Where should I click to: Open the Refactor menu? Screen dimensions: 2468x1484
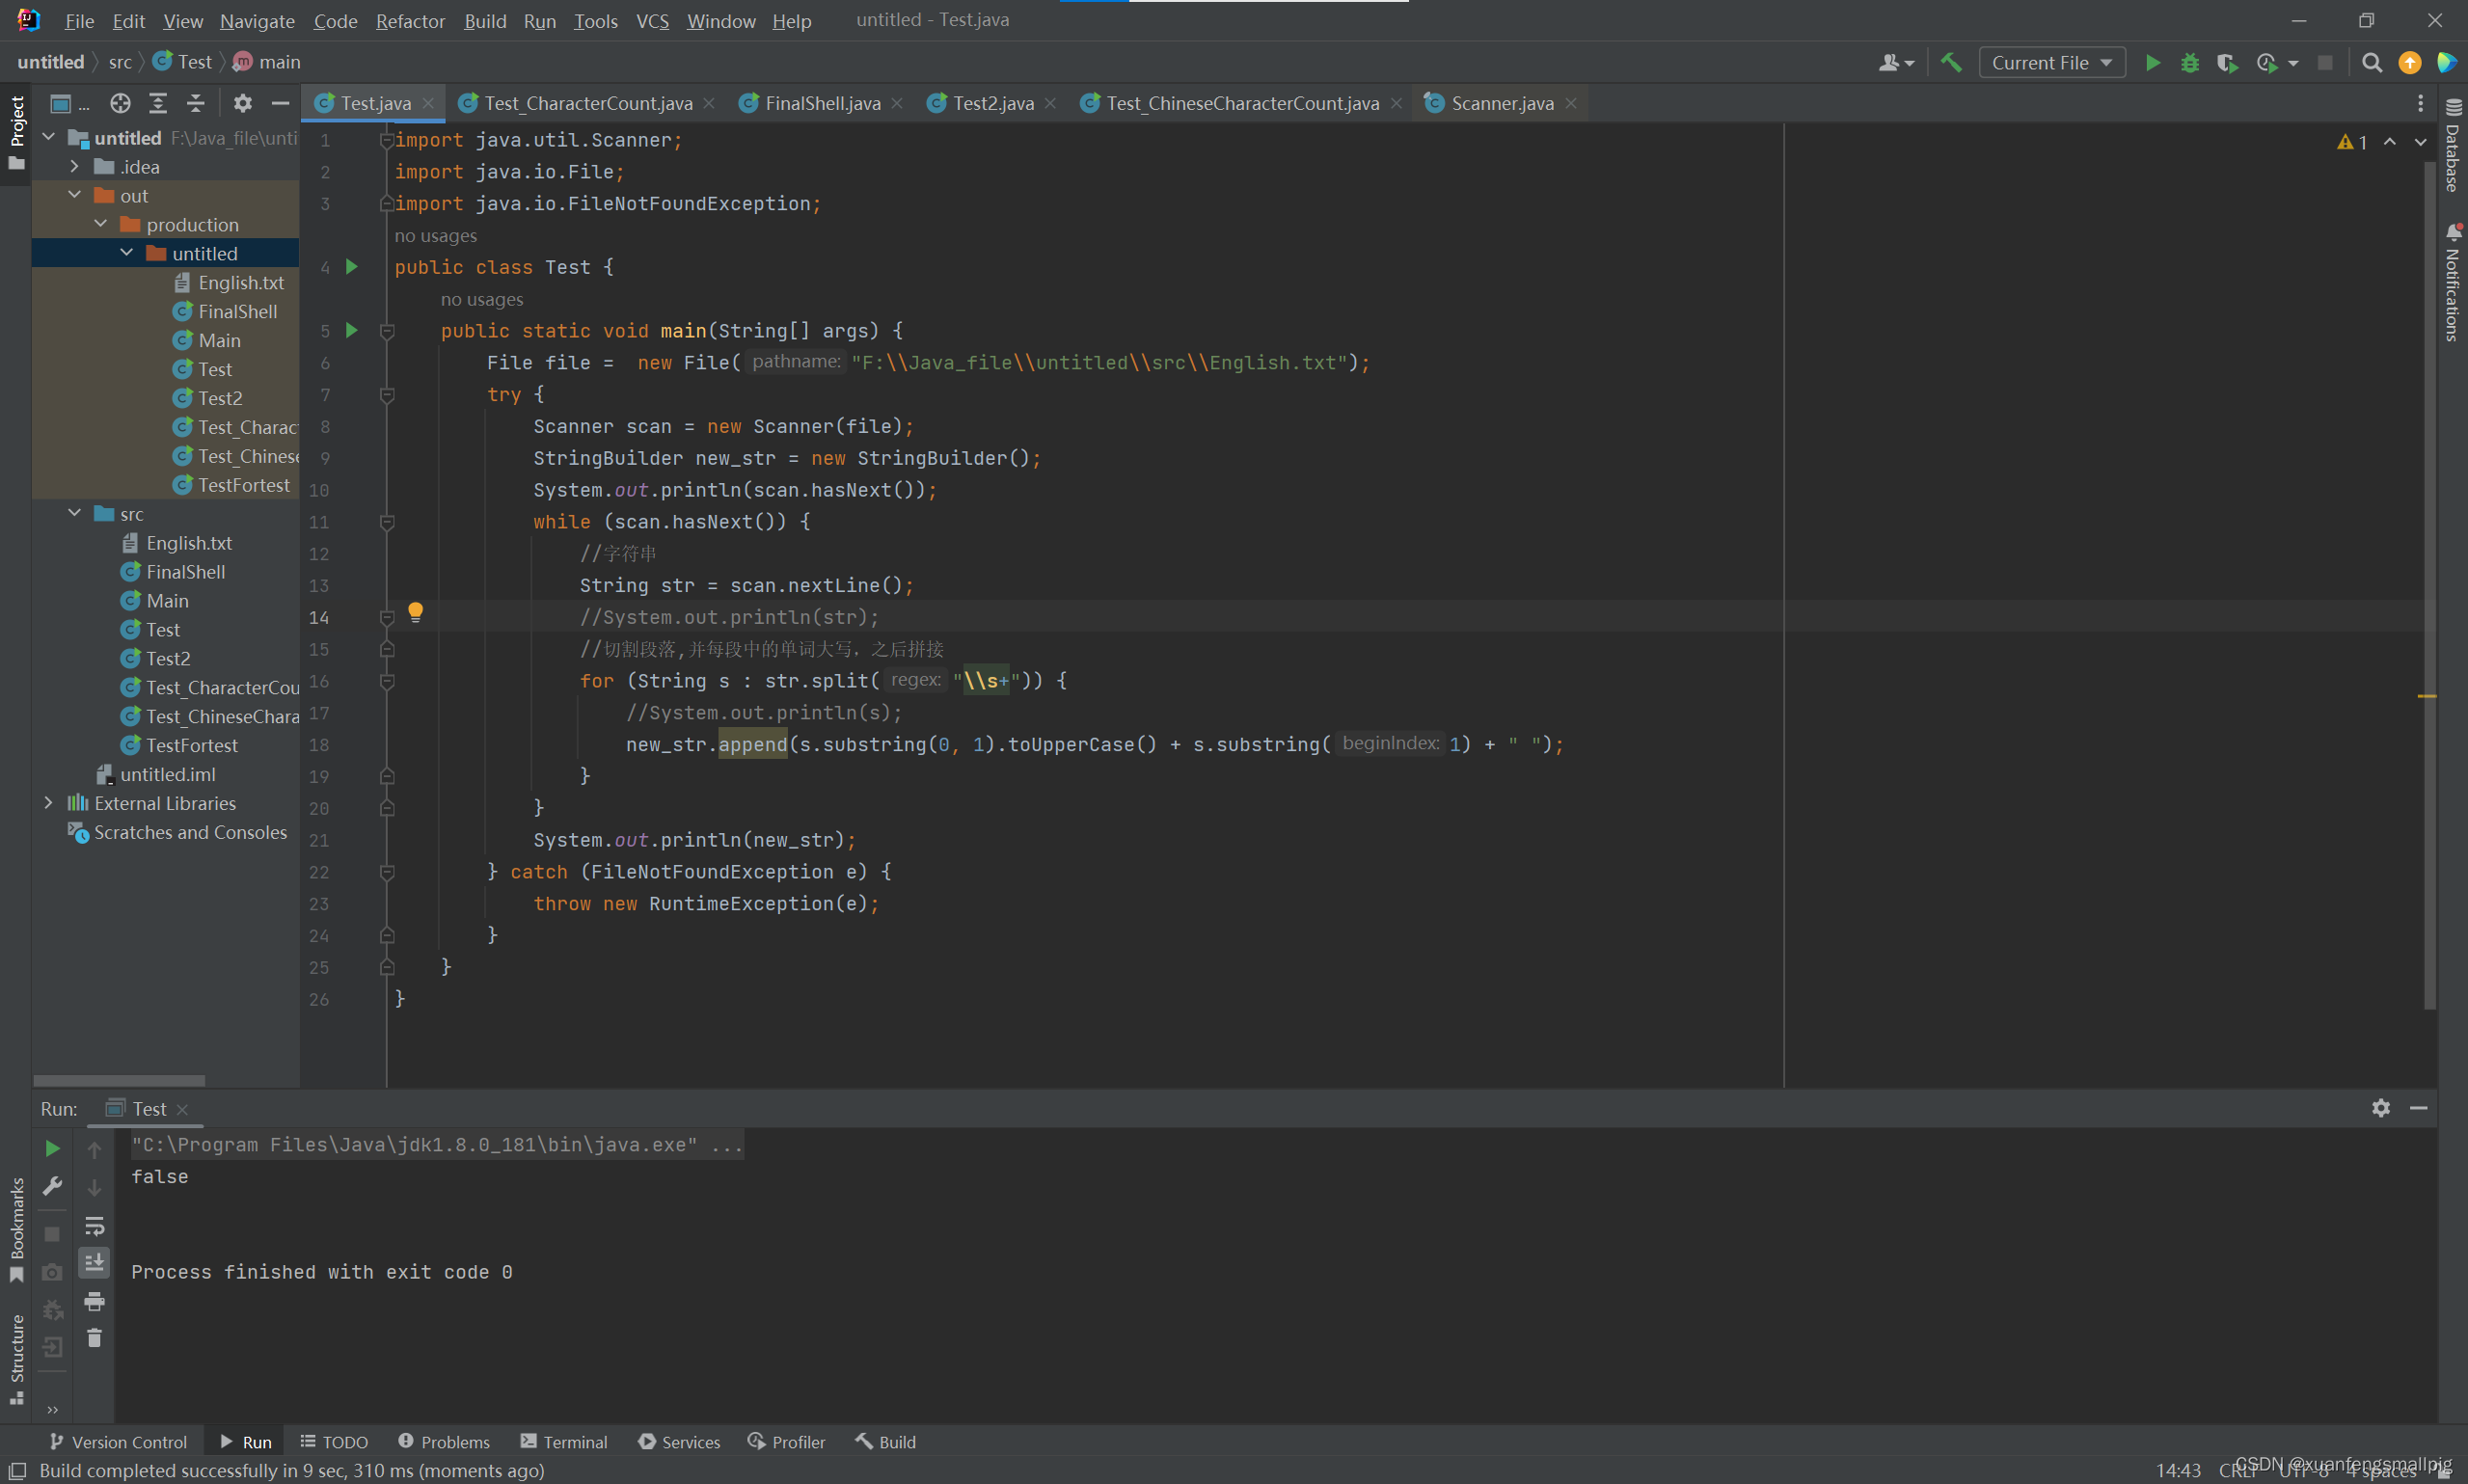[x=410, y=20]
